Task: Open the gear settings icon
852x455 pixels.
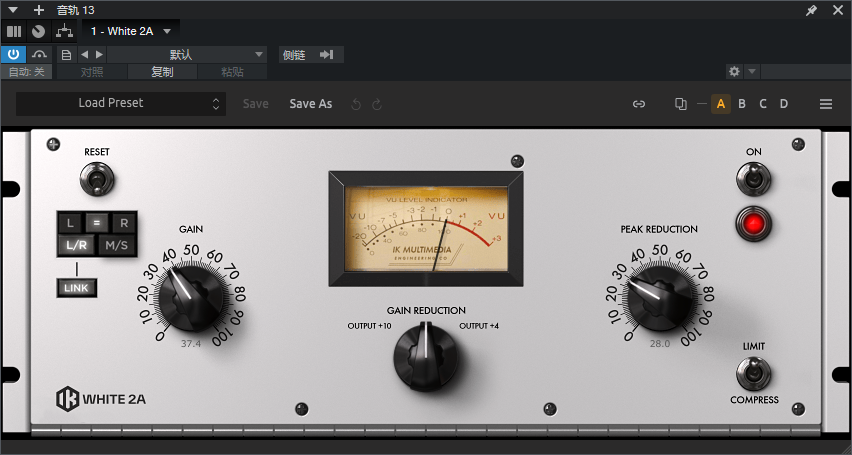Action: [x=734, y=71]
